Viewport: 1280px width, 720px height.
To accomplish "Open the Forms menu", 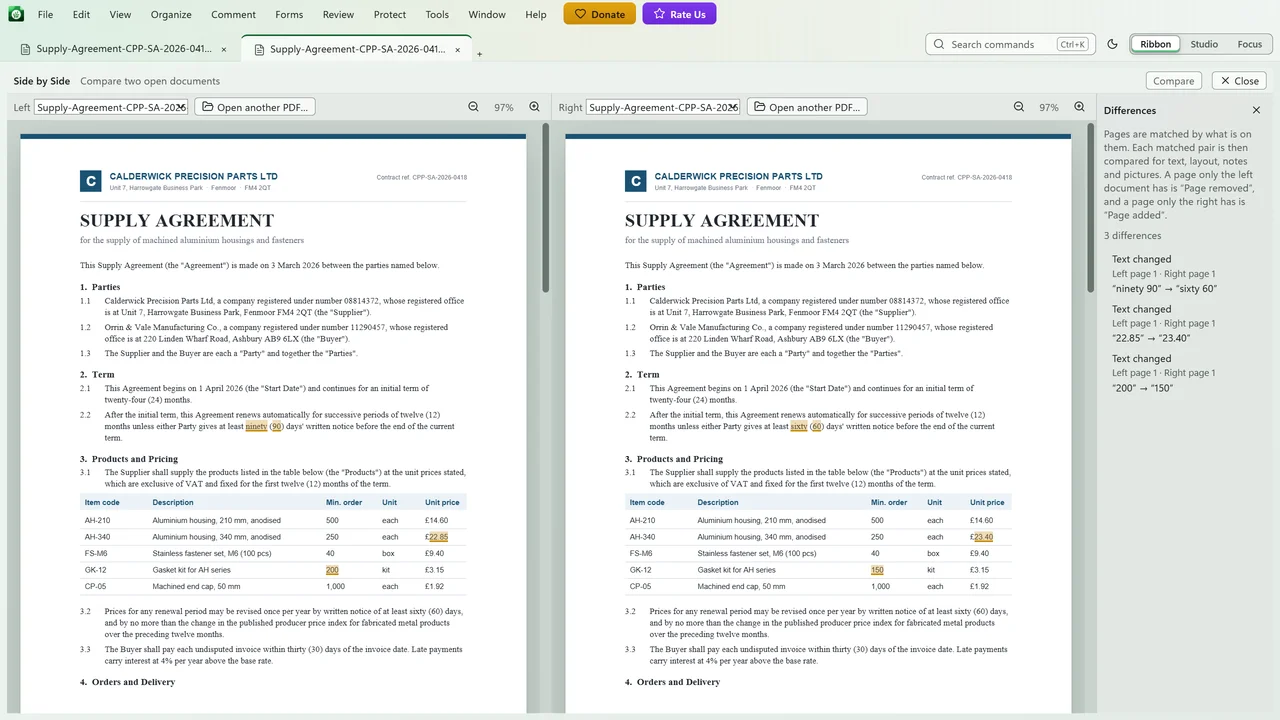I will point(289,15).
